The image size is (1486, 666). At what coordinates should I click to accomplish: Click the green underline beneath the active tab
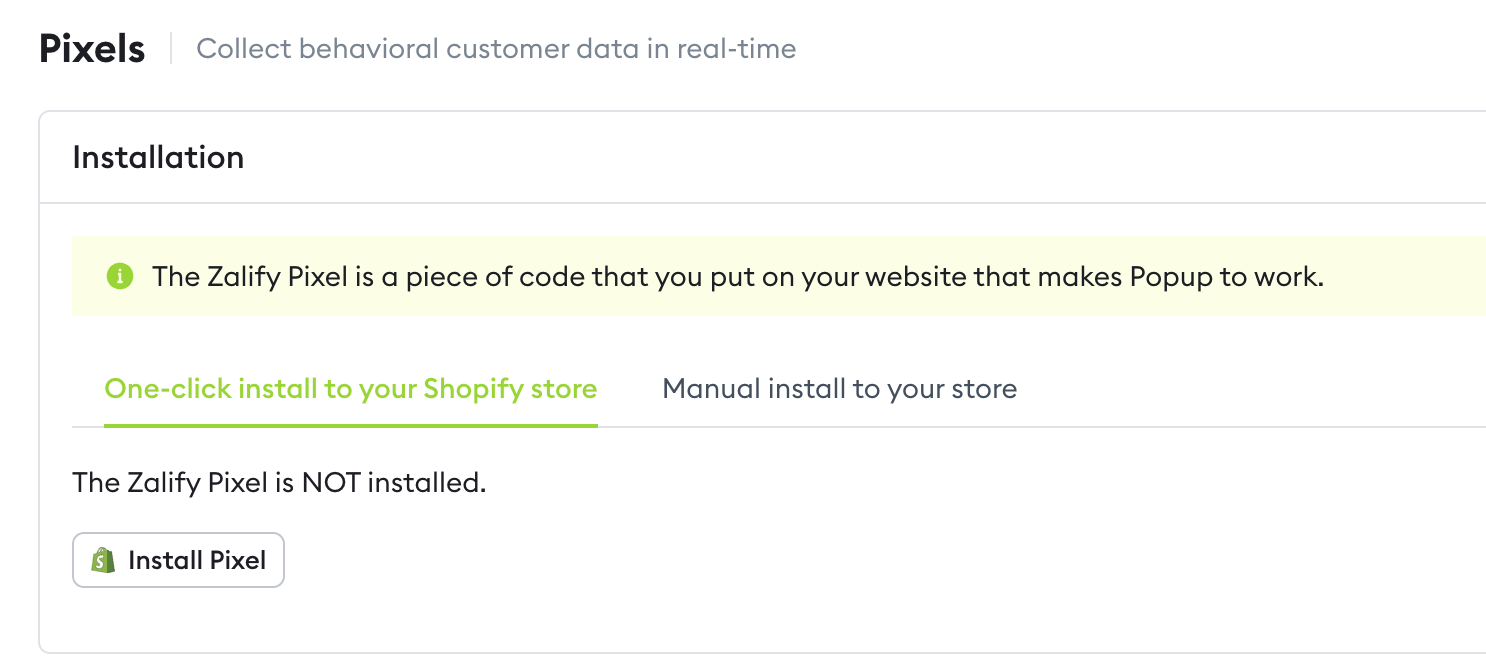350,425
